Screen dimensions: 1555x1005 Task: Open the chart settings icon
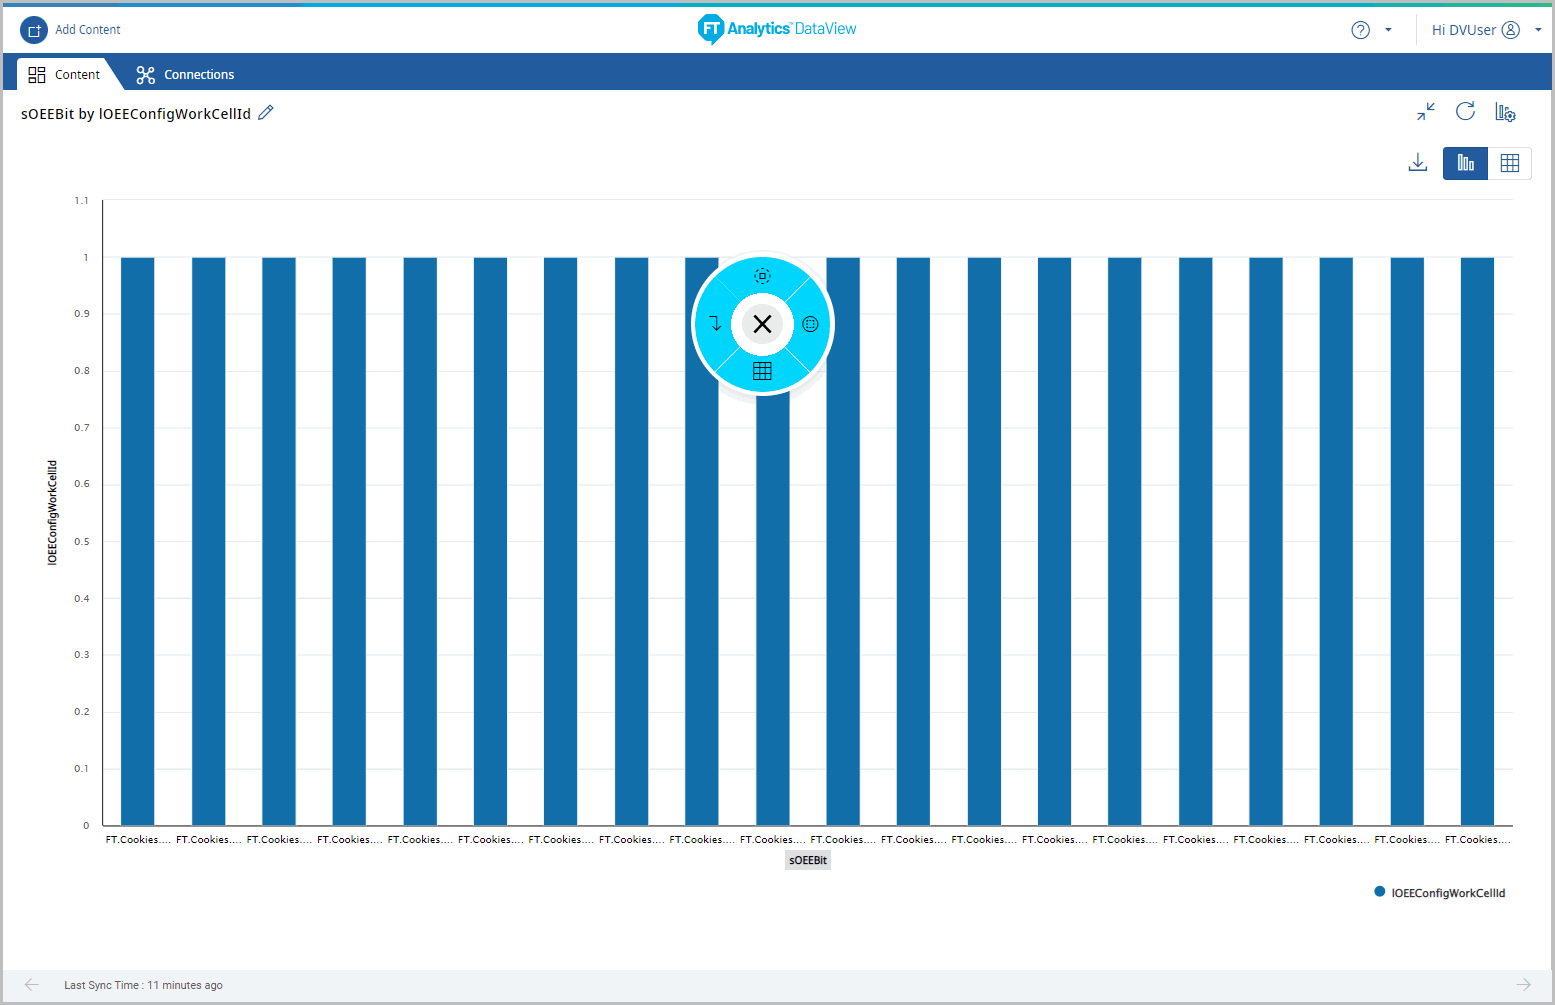click(1505, 112)
